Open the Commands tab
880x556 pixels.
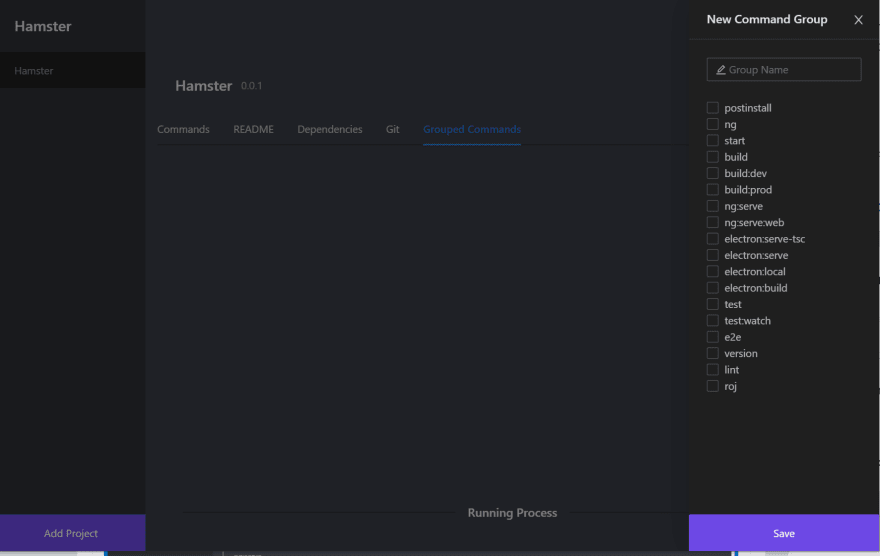tap(183, 129)
